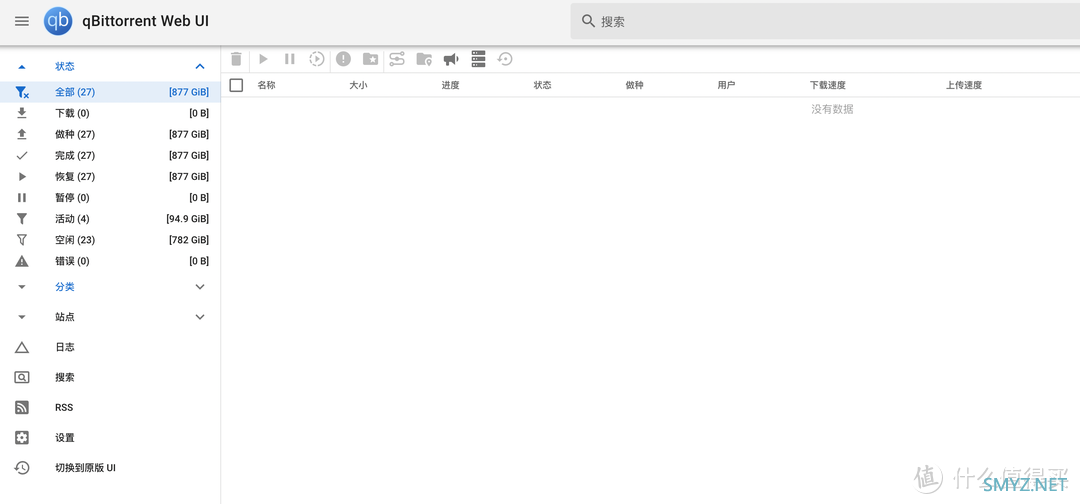The height and width of the screenshot is (504, 1080).
Task: Sort by 名称 column header
Action: coord(267,85)
